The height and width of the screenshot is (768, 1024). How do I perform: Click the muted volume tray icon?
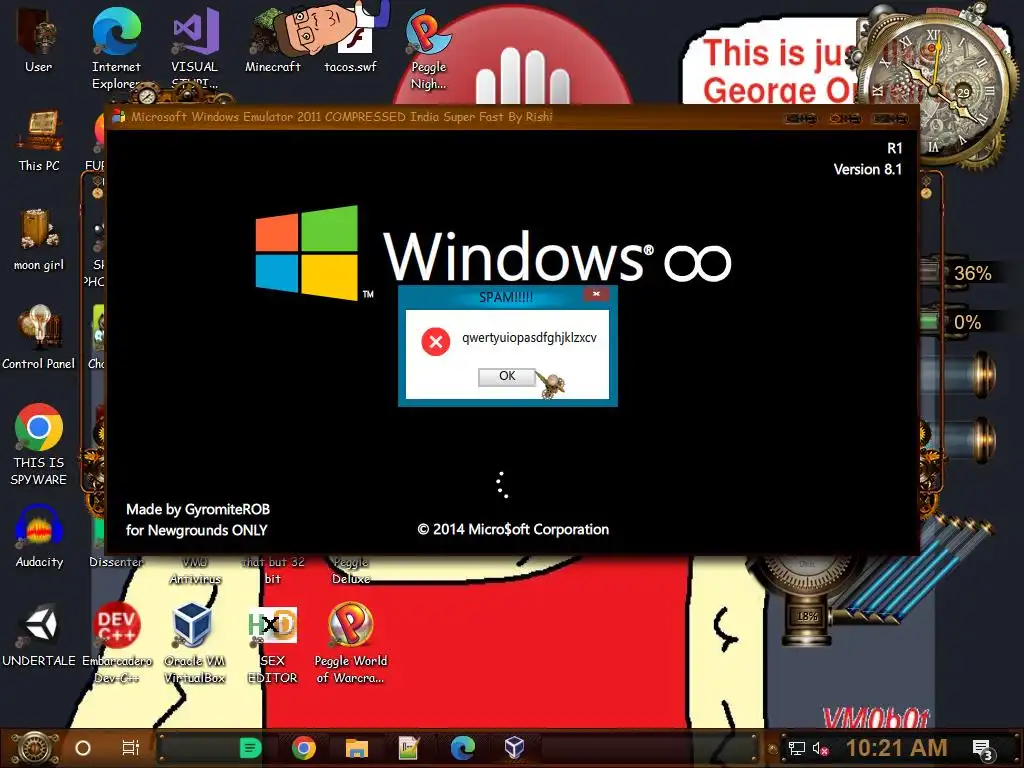(820, 748)
